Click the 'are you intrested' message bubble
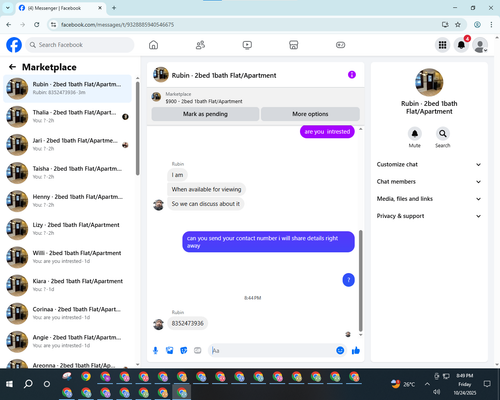The width and height of the screenshot is (500, 400). click(327, 132)
